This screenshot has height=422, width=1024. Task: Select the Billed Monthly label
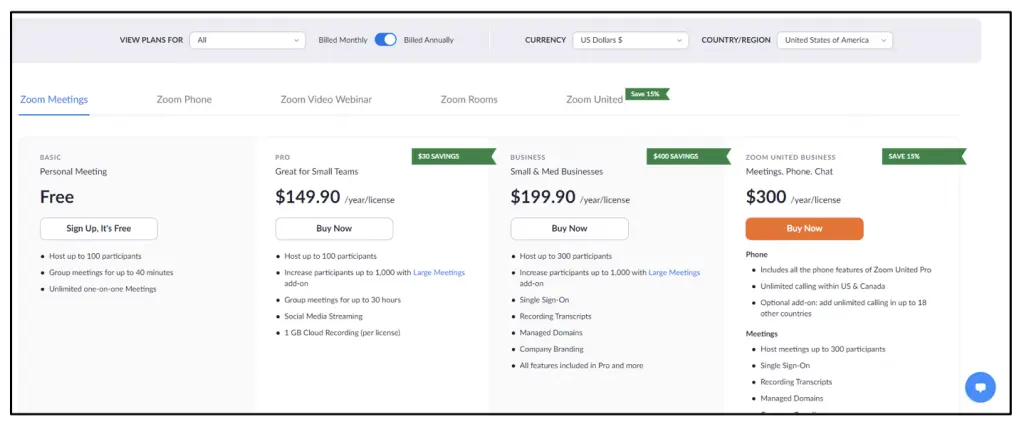(x=342, y=40)
